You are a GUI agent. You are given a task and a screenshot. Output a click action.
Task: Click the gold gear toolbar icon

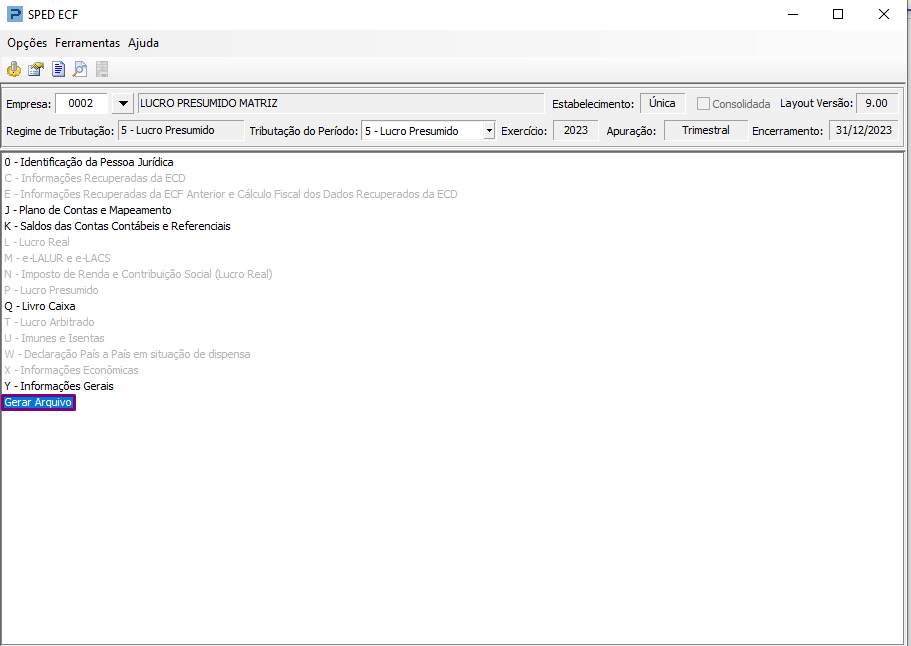[x=14, y=70]
